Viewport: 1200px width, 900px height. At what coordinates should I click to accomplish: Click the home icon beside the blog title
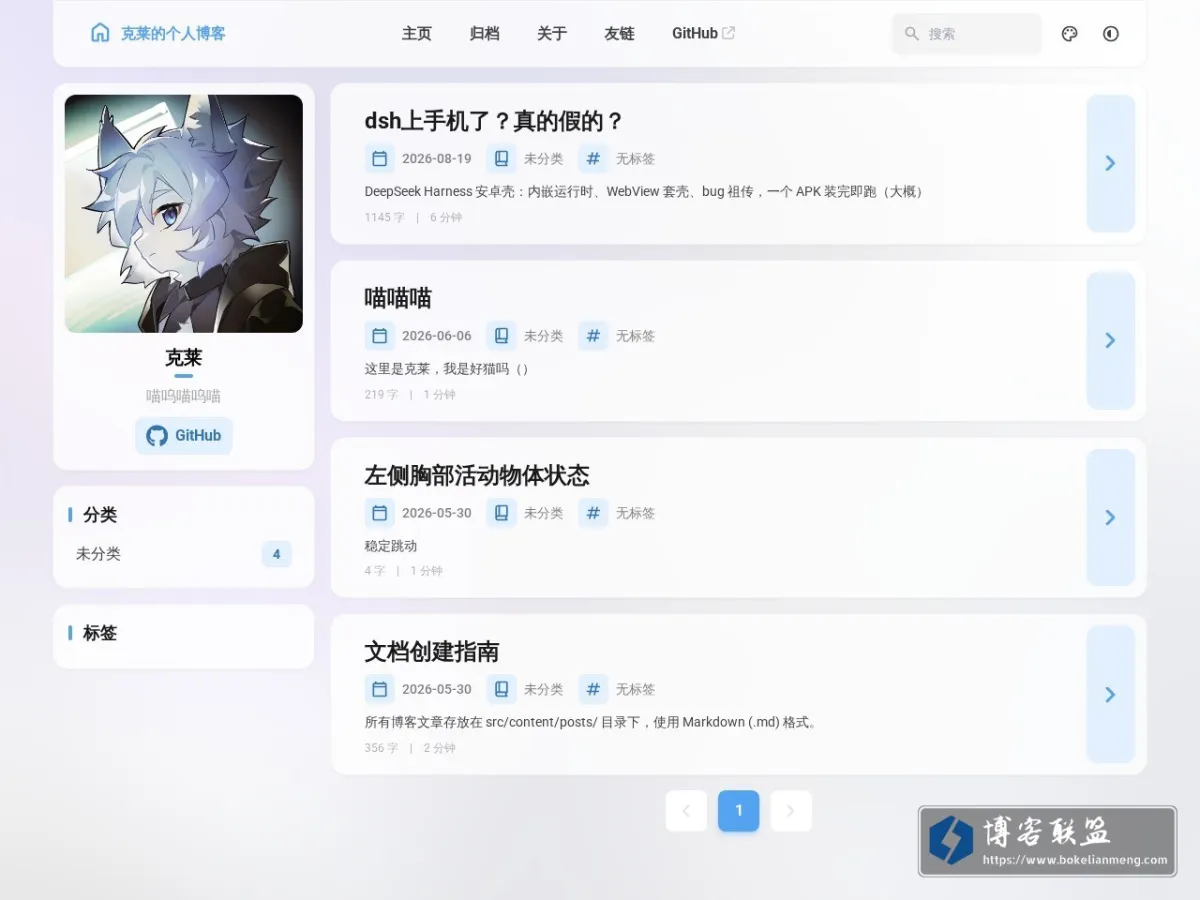[100, 33]
